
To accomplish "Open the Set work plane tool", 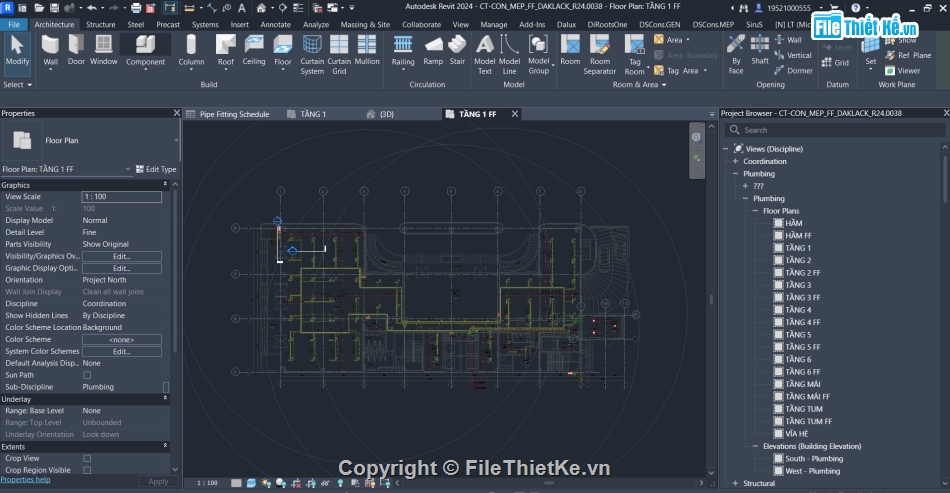I will pos(871,52).
